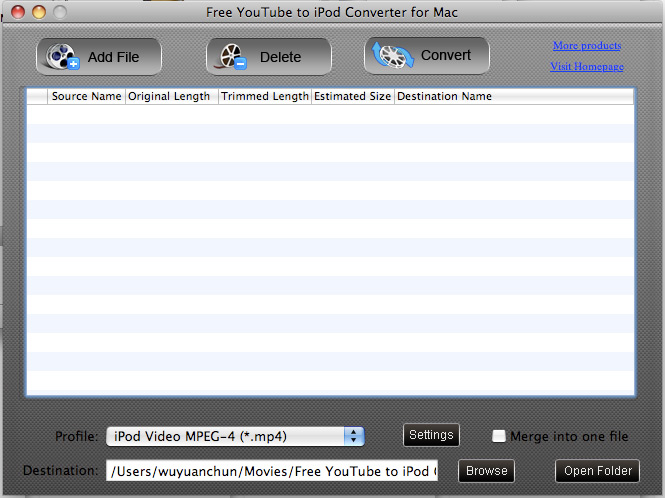Select the Trimmed Length column header
The height and width of the screenshot is (498, 665).
click(x=265, y=97)
